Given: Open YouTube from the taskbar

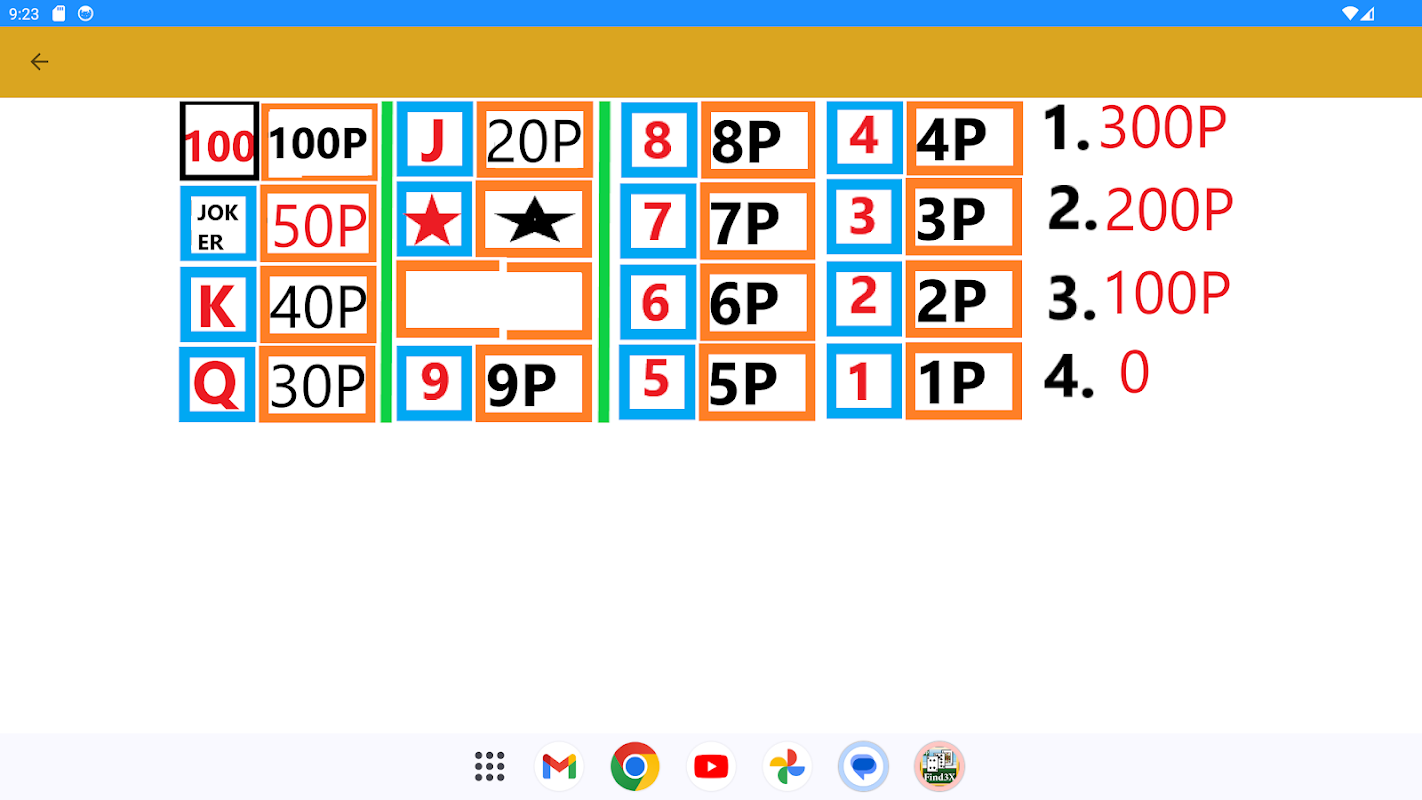Looking at the screenshot, I should pos(711,767).
